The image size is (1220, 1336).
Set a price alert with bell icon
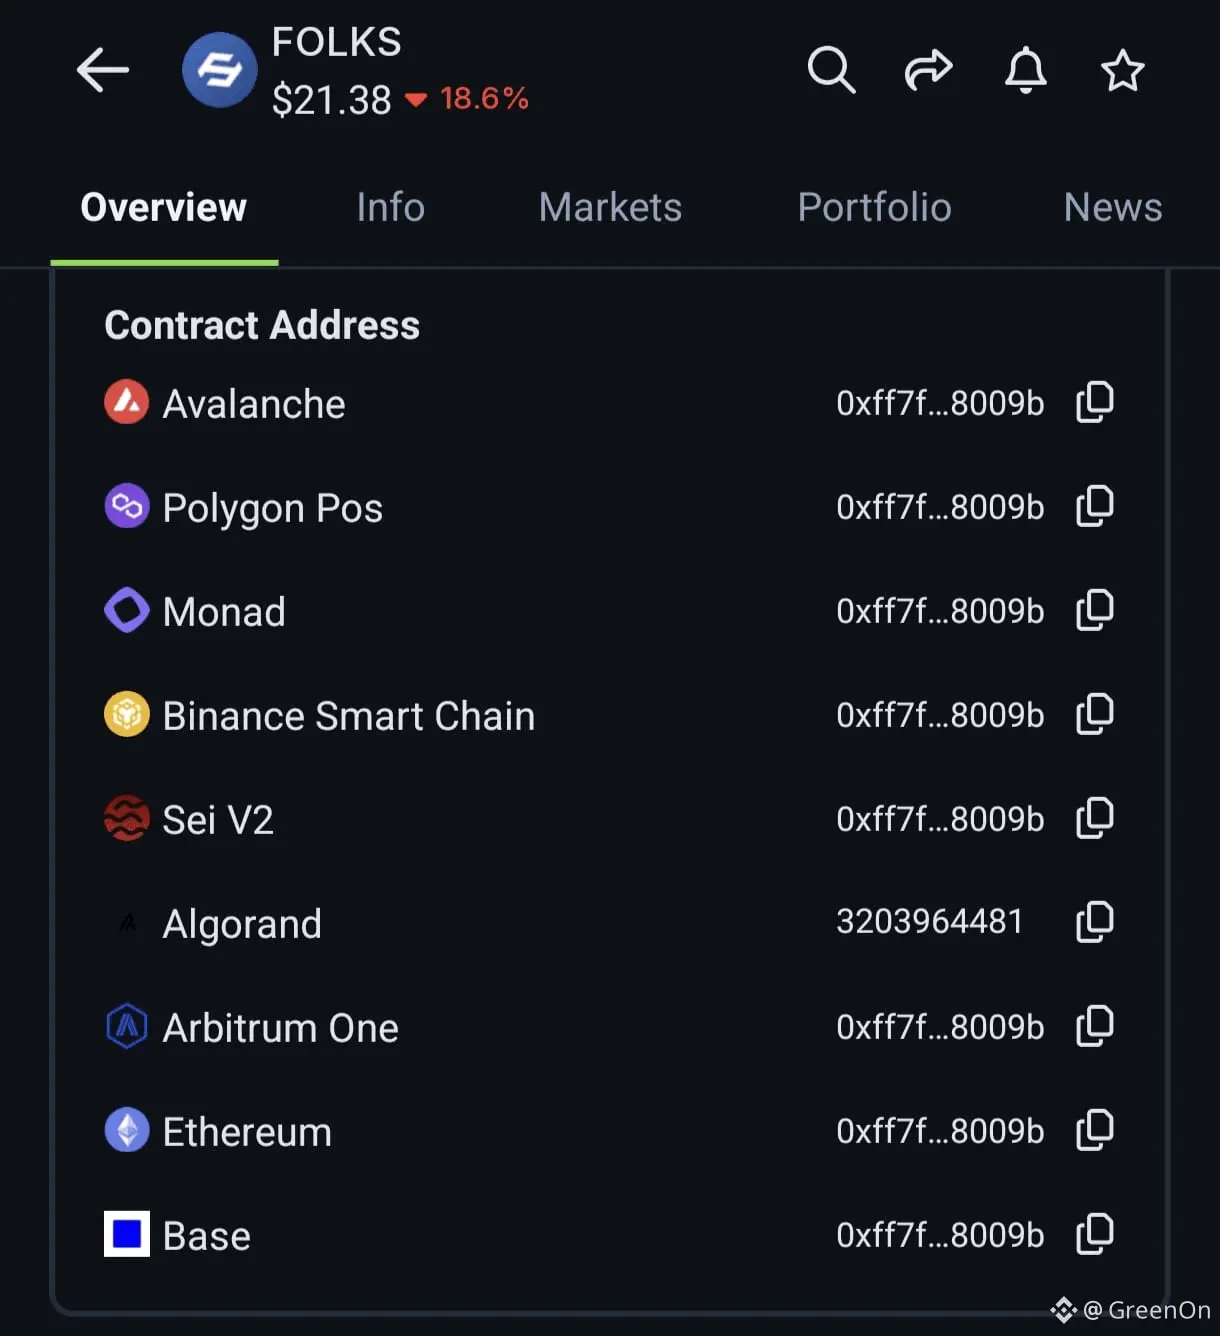coord(1025,70)
